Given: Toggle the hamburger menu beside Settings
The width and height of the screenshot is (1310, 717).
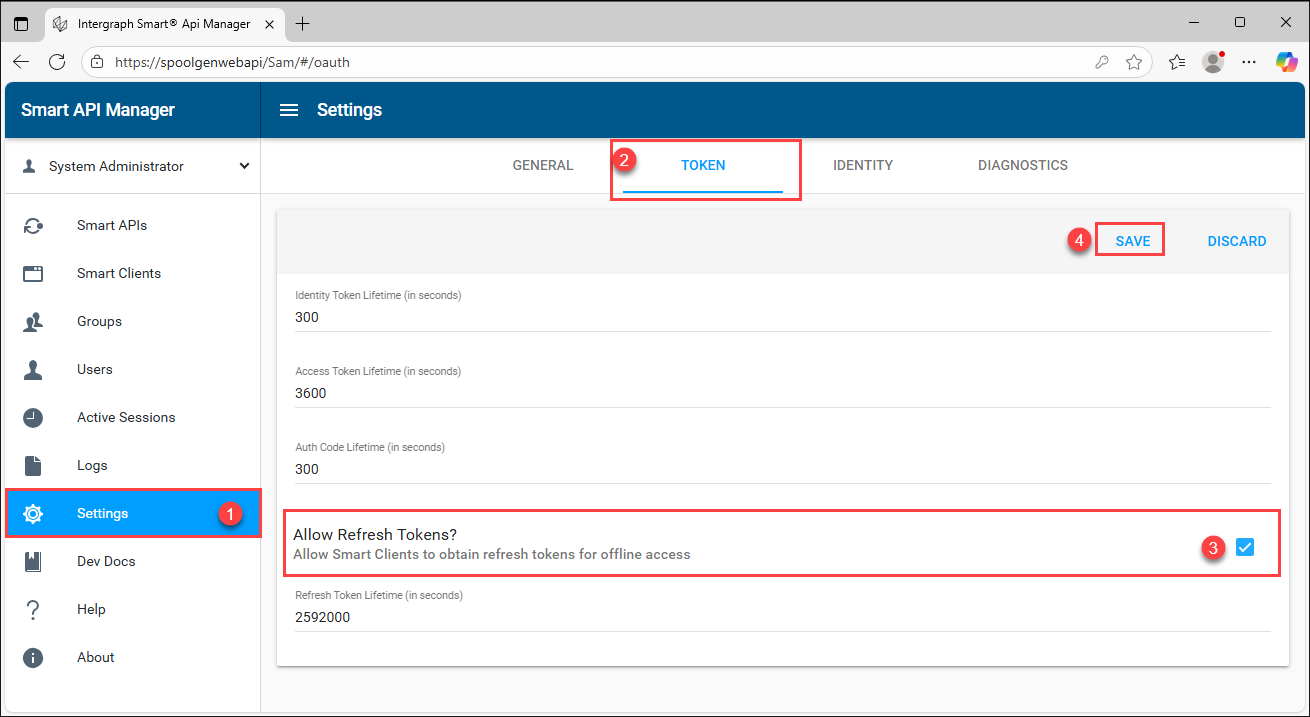Looking at the screenshot, I should [289, 110].
